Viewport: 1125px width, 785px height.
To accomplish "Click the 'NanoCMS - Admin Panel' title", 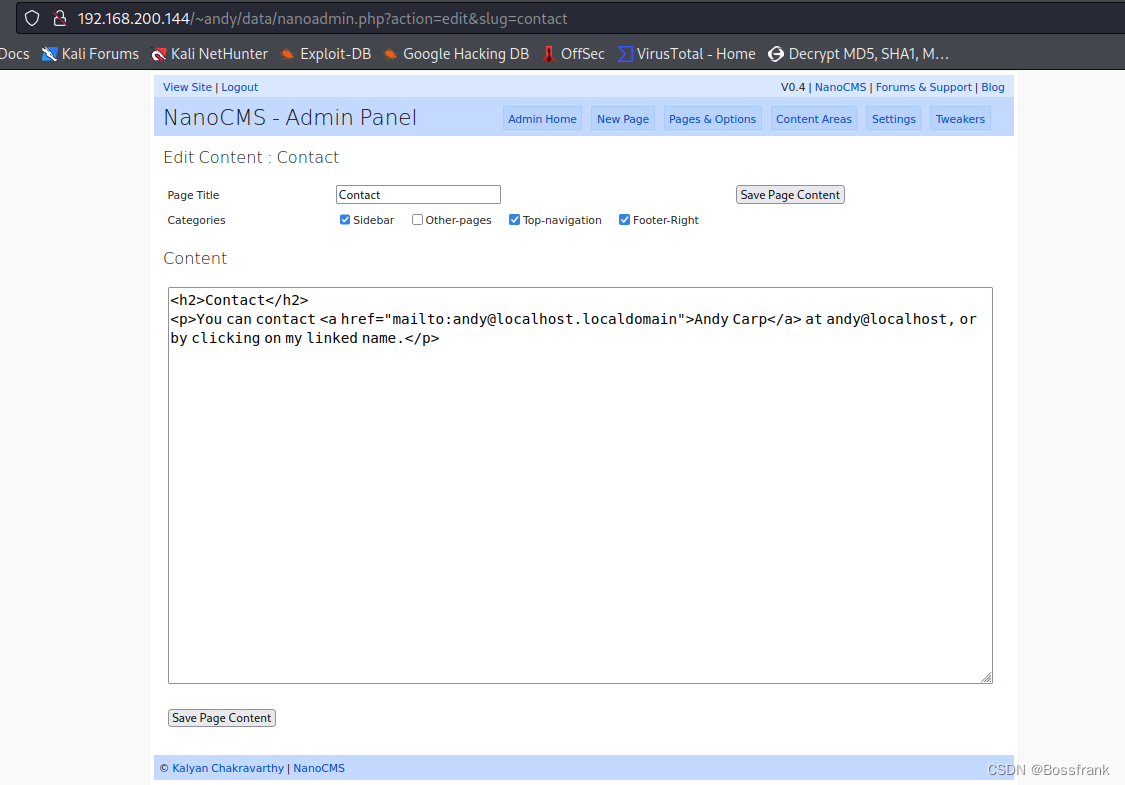I will tap(290, 117).
